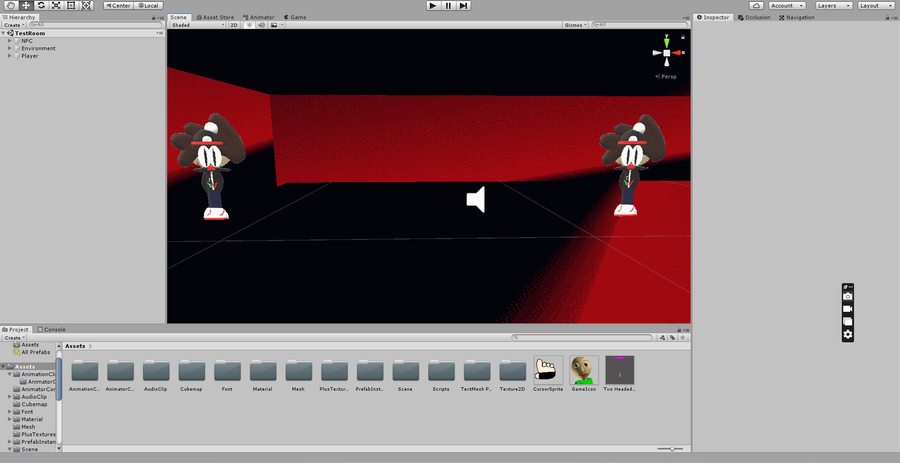Toggle scene lighting sun icon
This screenshot has height=463, width=900.
[249, 25]
